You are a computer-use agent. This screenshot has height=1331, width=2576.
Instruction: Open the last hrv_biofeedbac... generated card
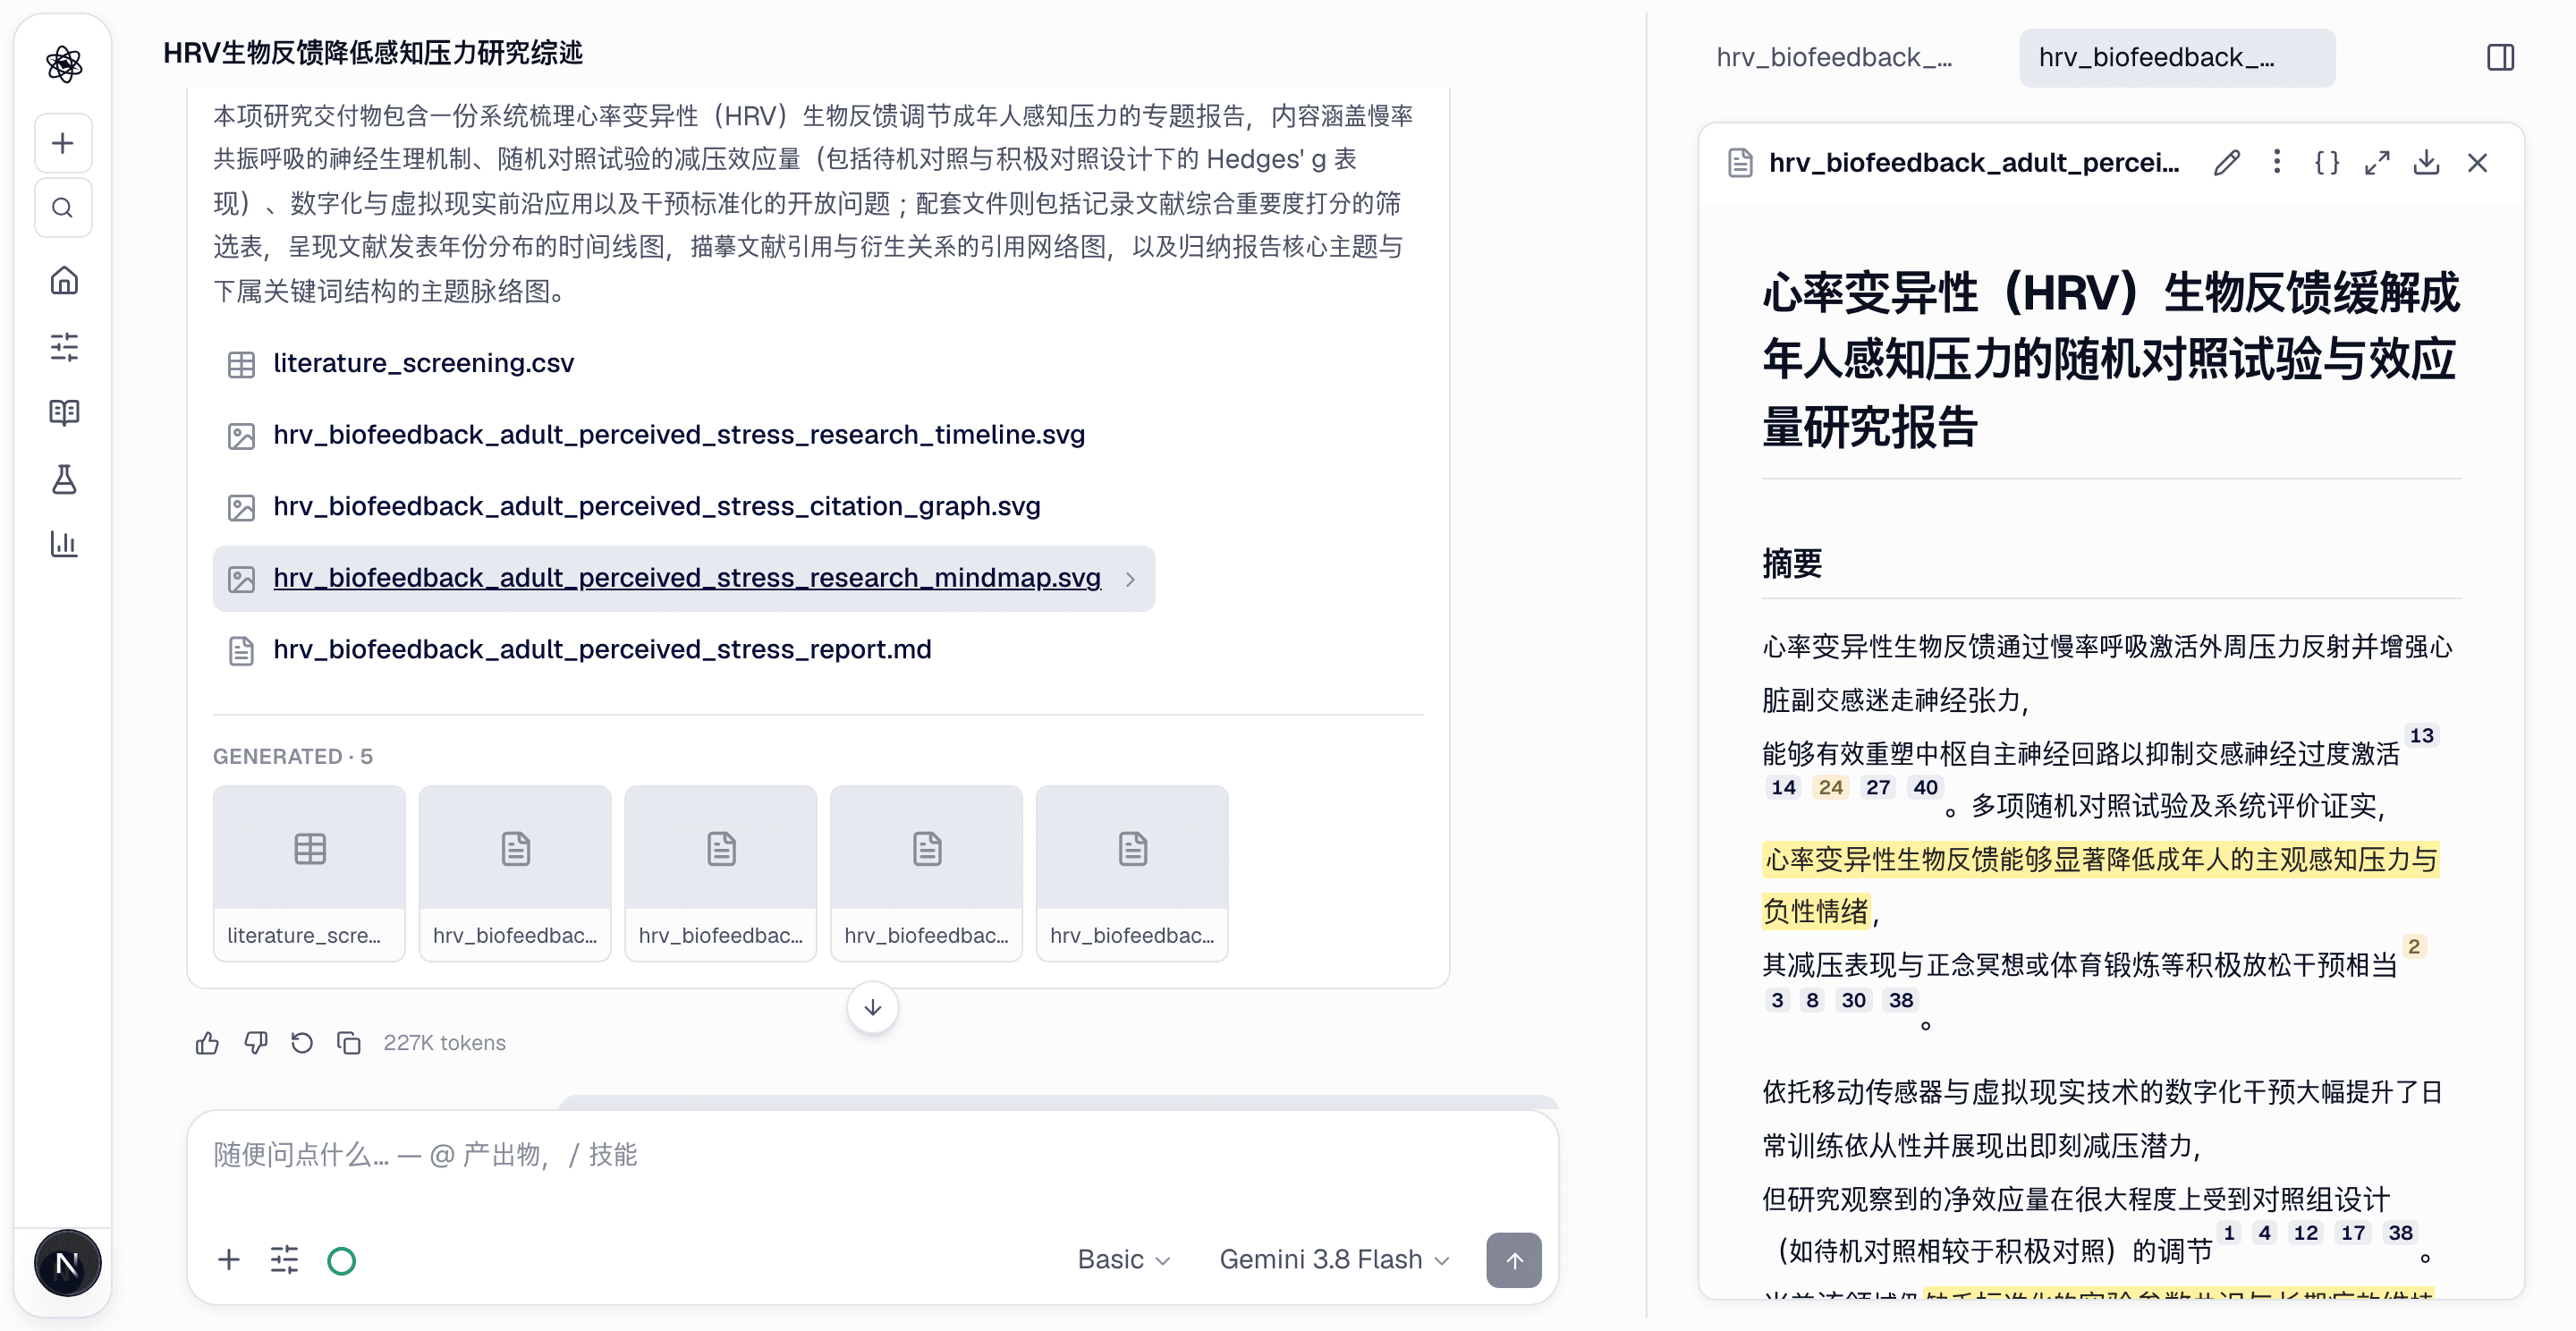[1132, 873]
